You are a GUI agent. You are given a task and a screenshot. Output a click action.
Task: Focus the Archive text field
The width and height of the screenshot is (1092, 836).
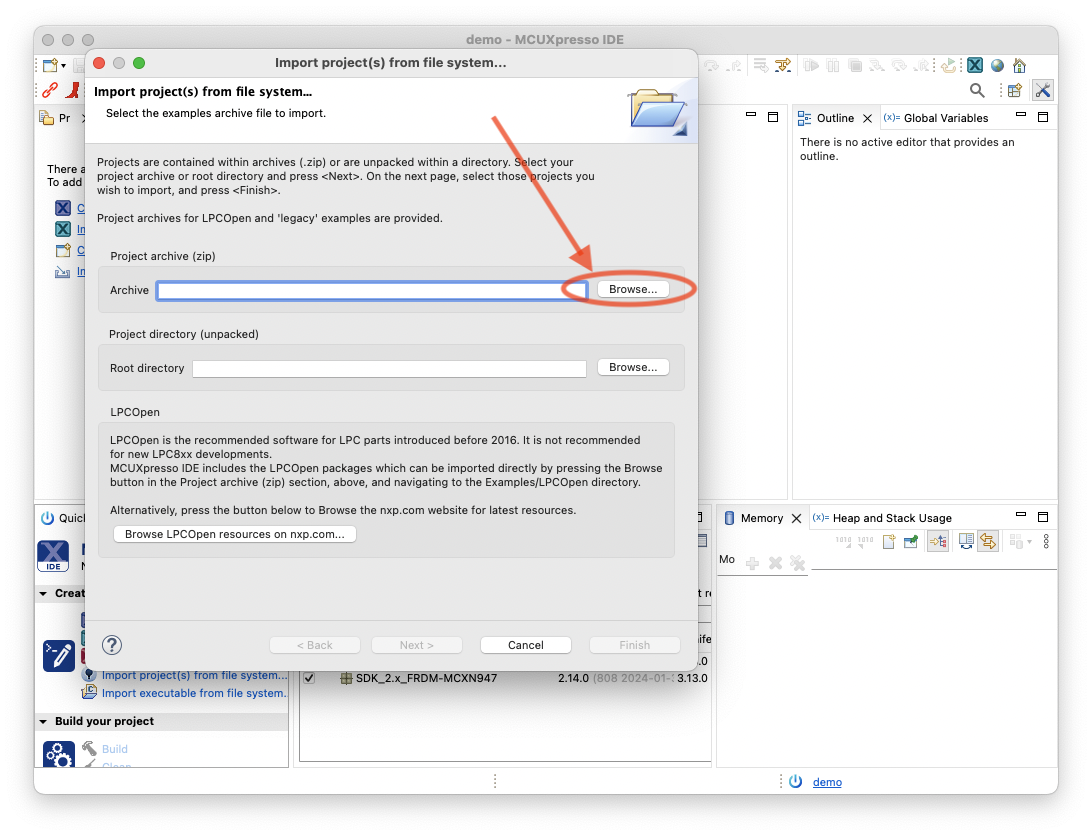tap(372, 291)
